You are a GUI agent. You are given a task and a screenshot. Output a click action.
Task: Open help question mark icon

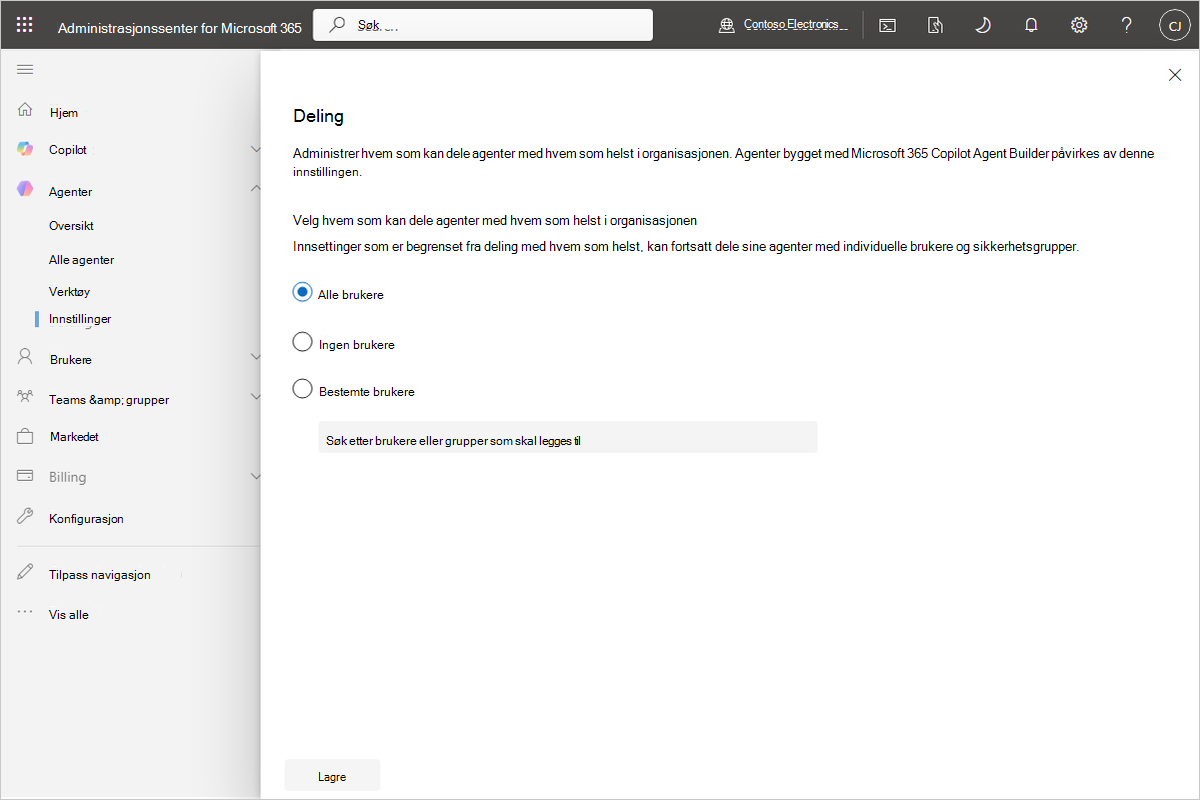click(x=1127, y=26)
